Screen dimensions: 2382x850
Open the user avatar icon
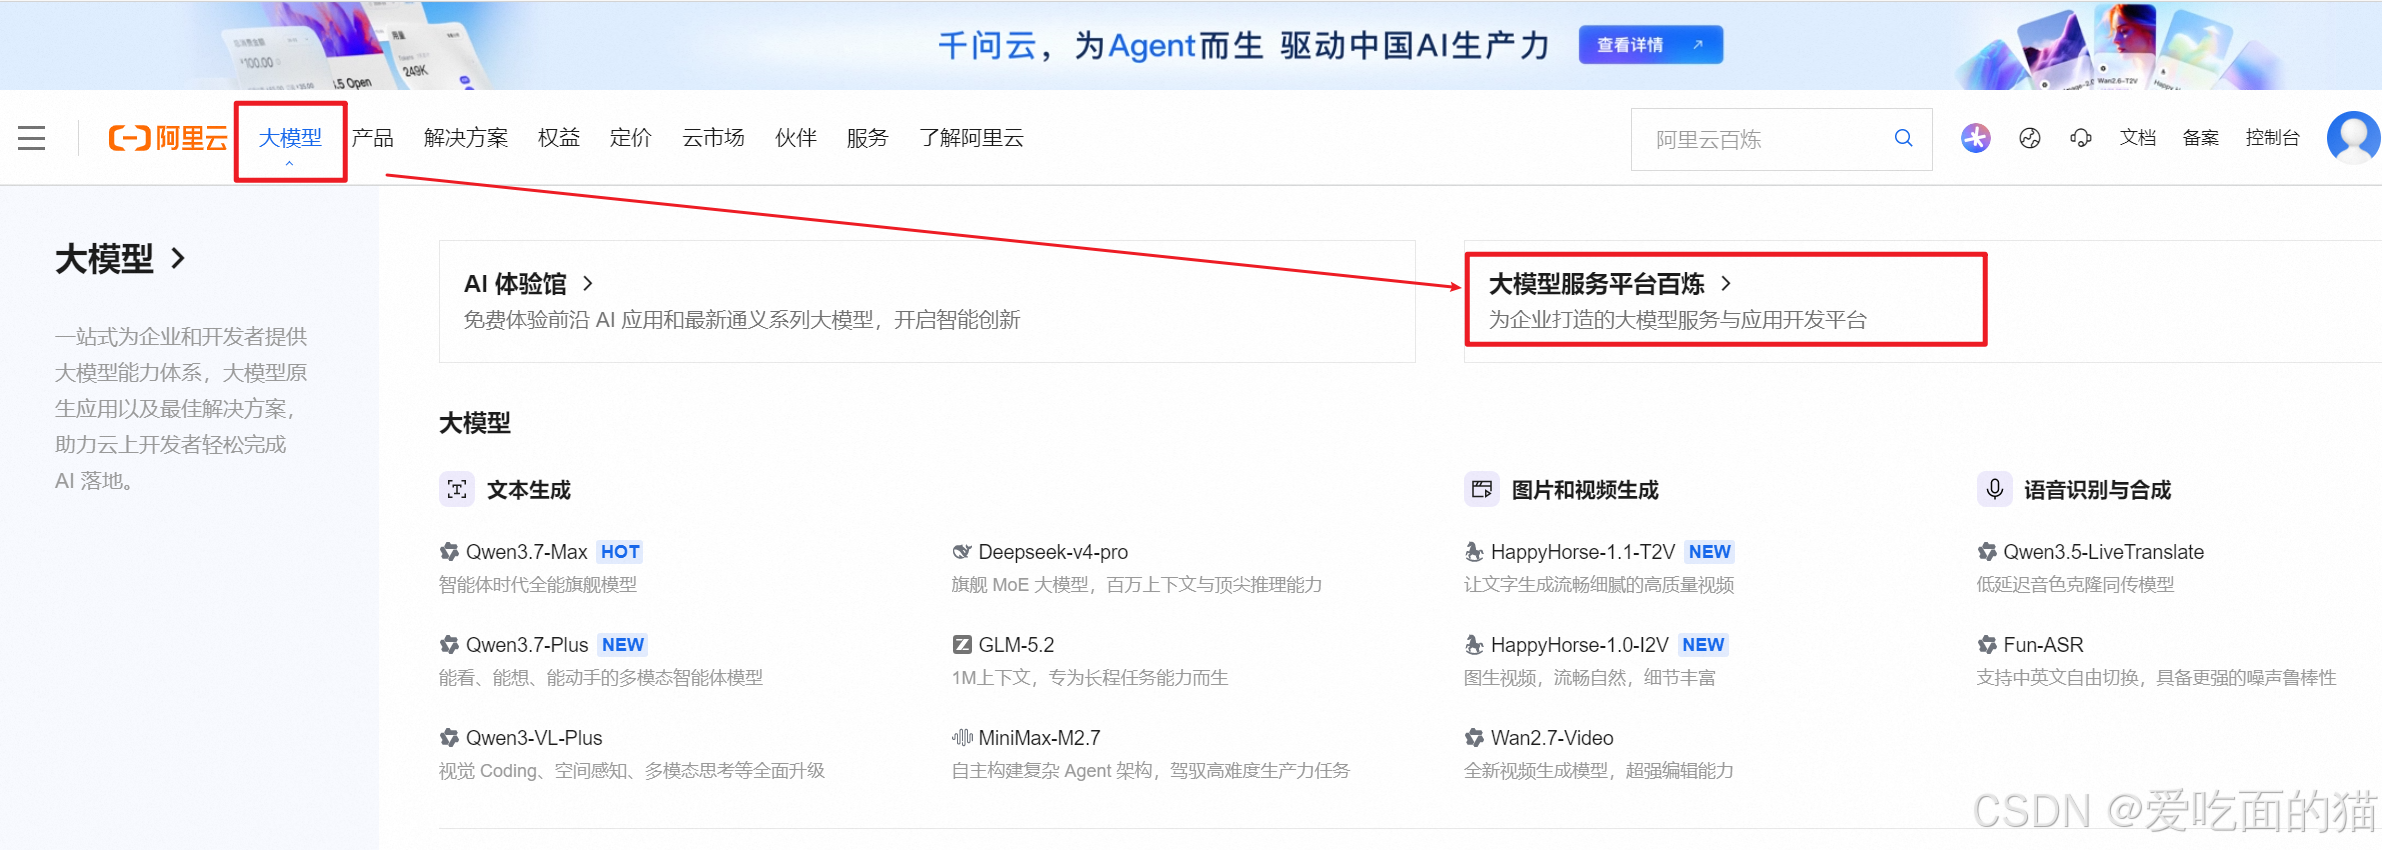click(2353, 137)
